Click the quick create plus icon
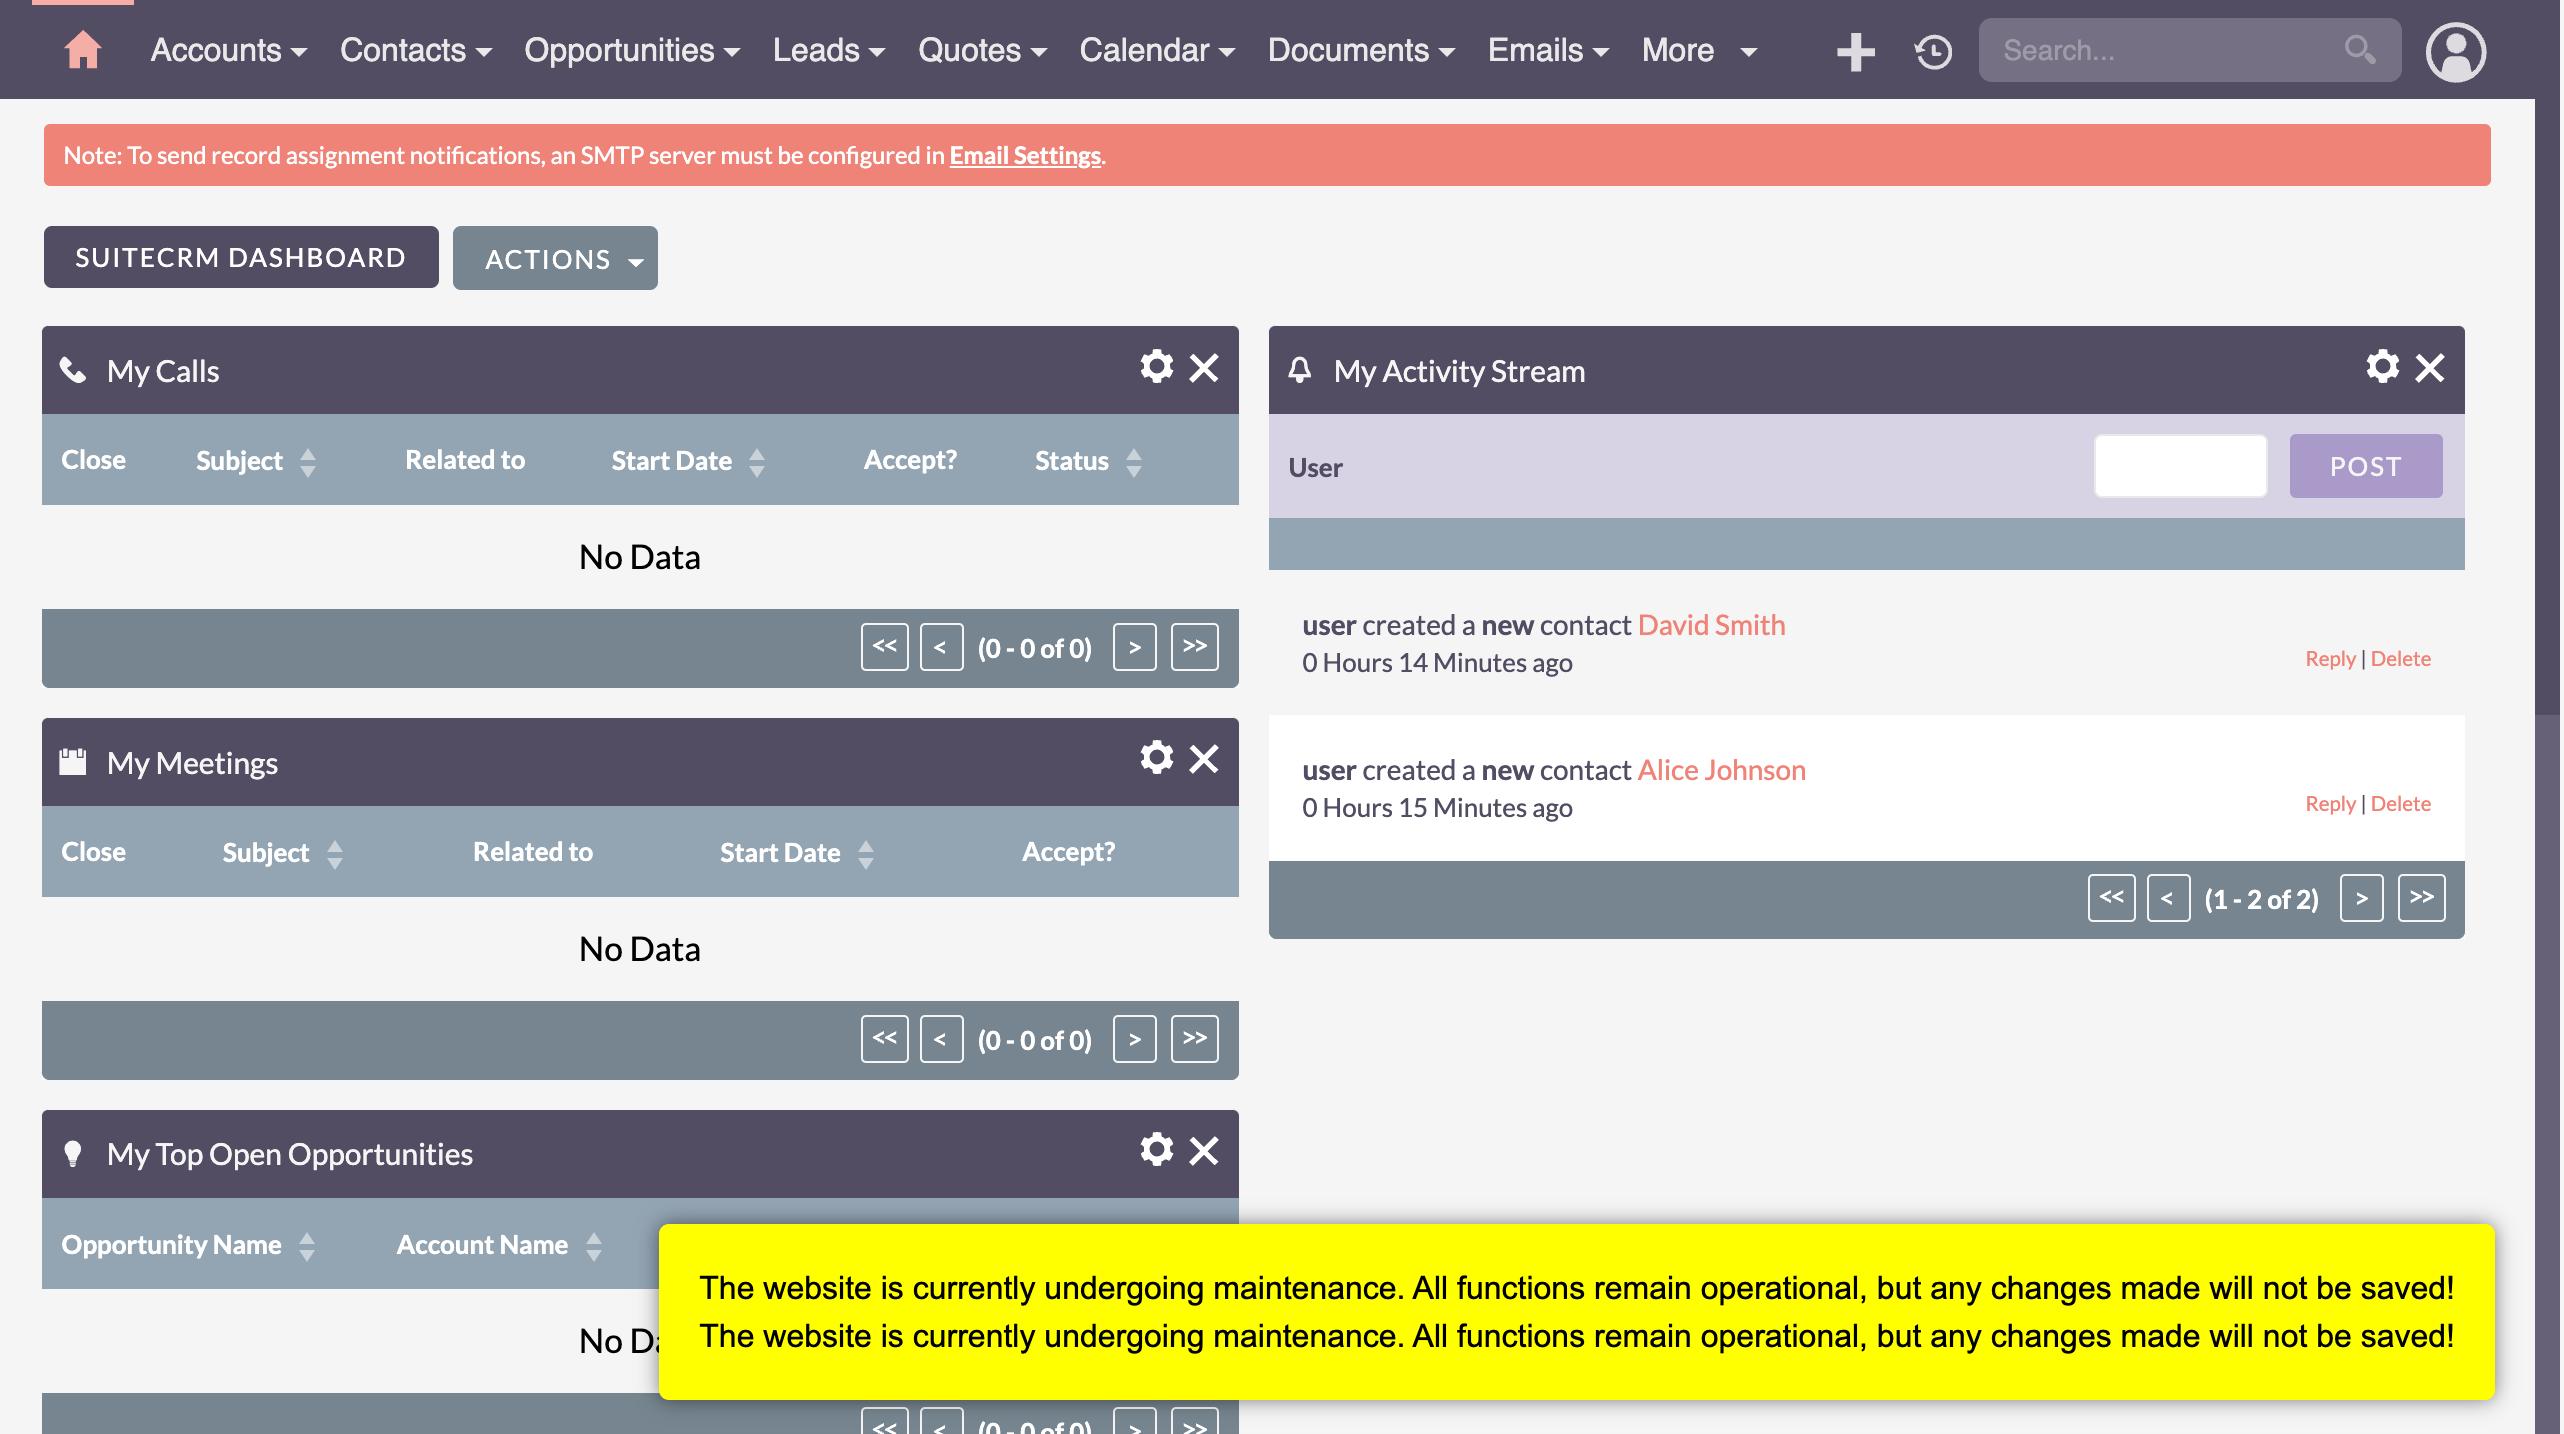This screenshot has height=1434, width=2564. point(1855,52)
